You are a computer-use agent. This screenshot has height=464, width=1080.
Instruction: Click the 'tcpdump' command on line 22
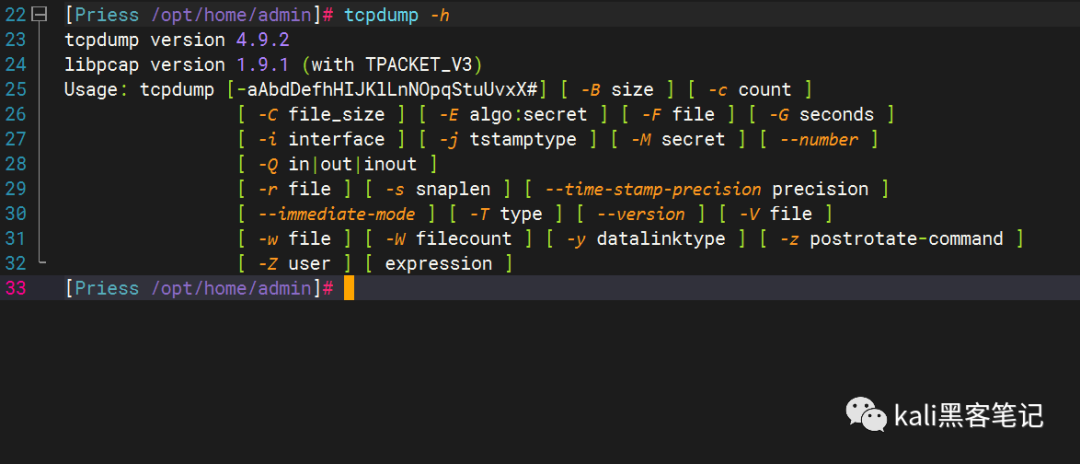[x=382, y=15]
